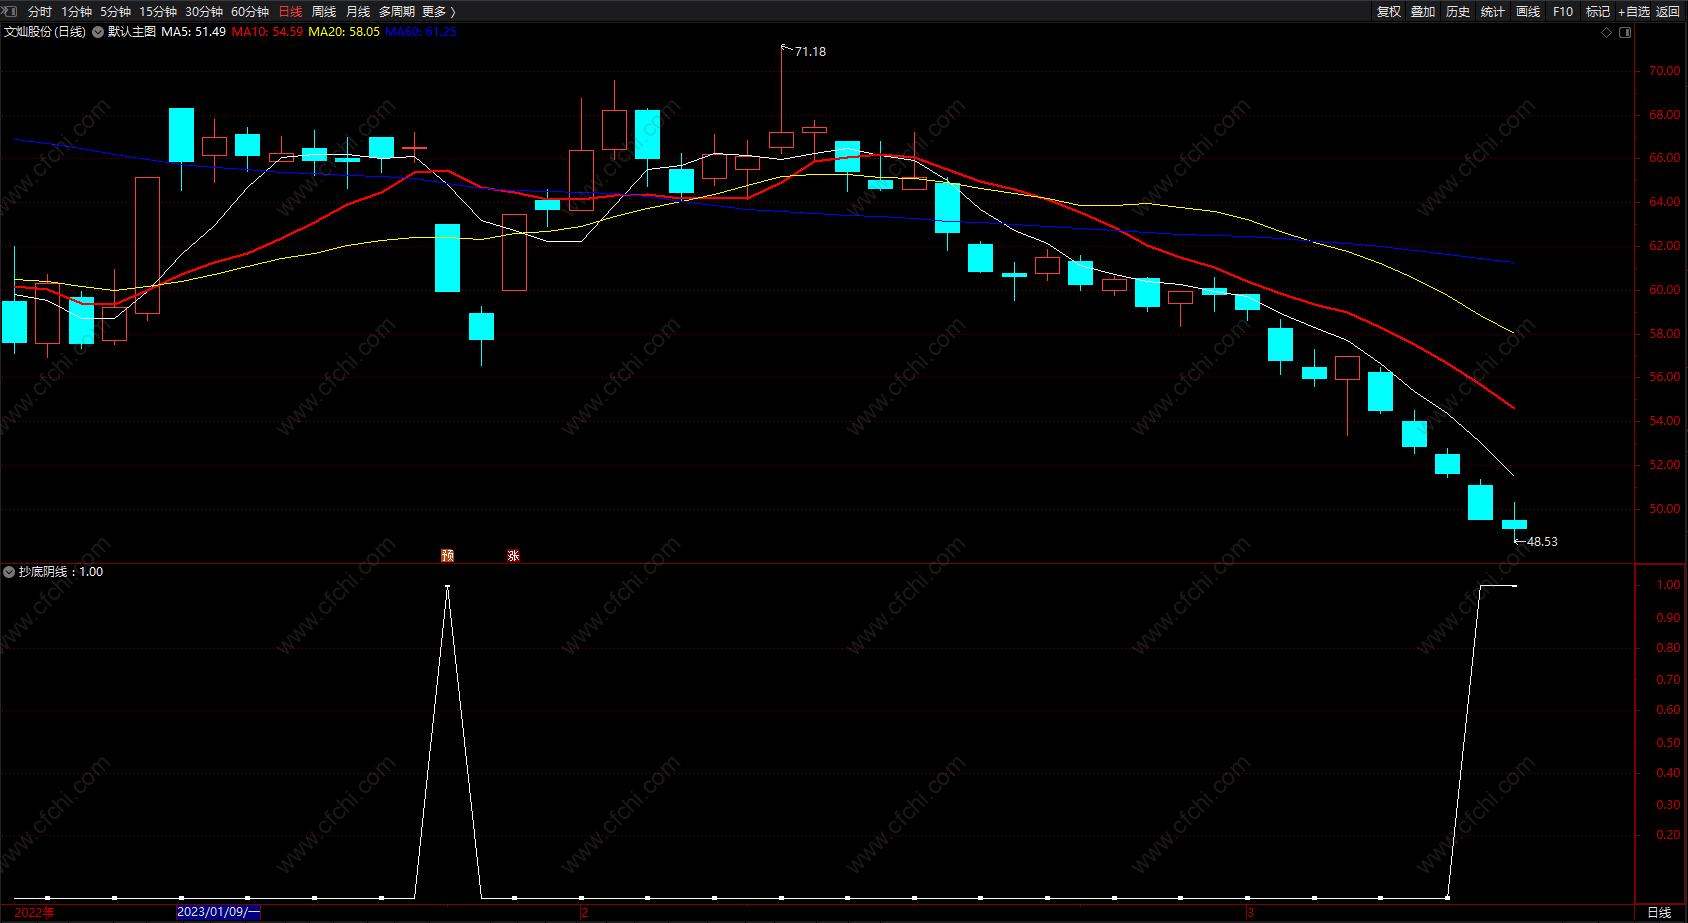This screenshot has height=923, width=1688.
Task: Open the 抄底阴线 indicator dropdown arrow
Action: tap(9, 572)
